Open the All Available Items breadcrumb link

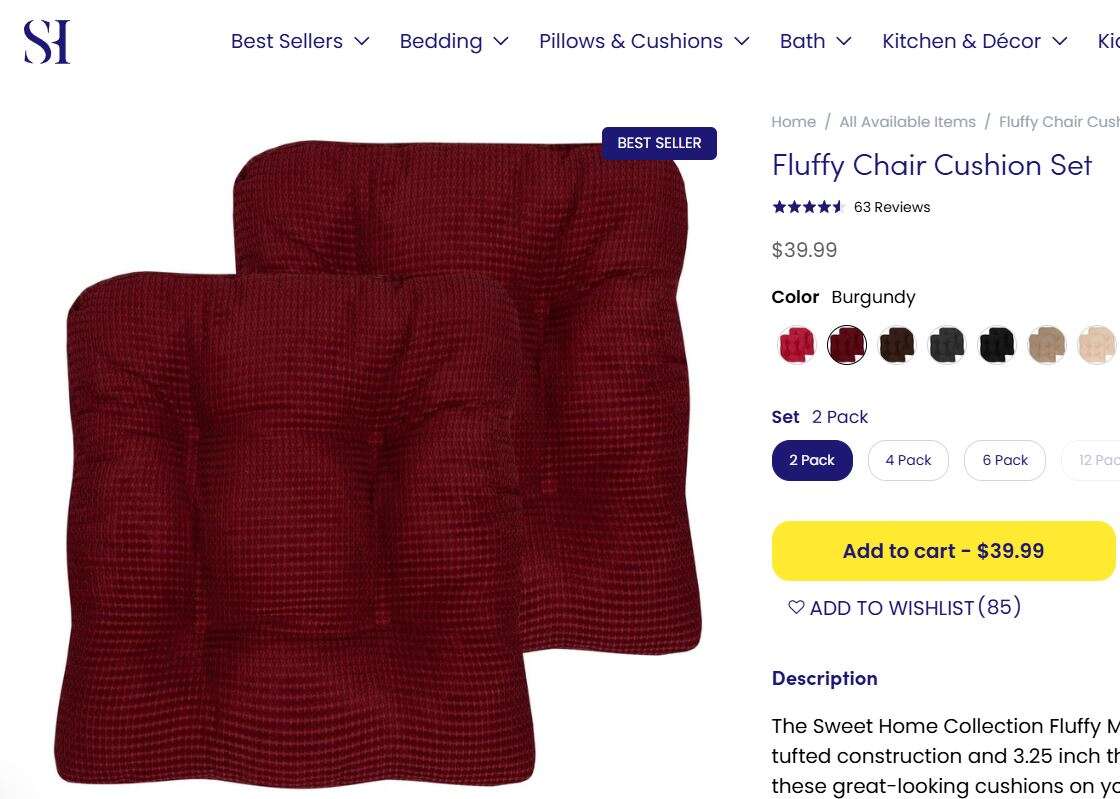[907, 121]
